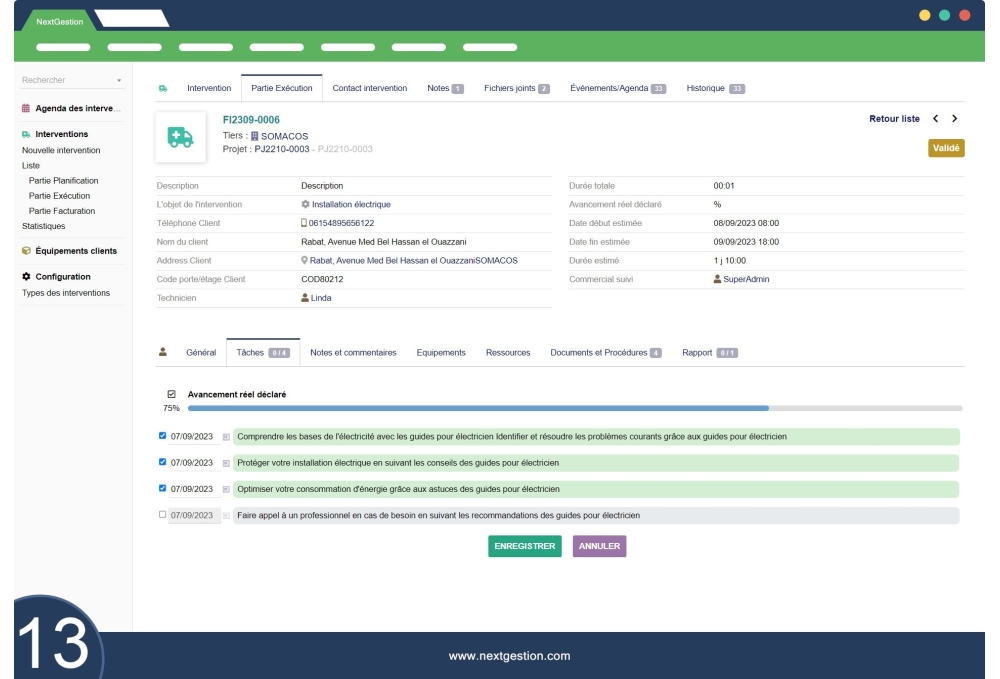Open Partie Facturation in sidebar tree

point(62,211)
